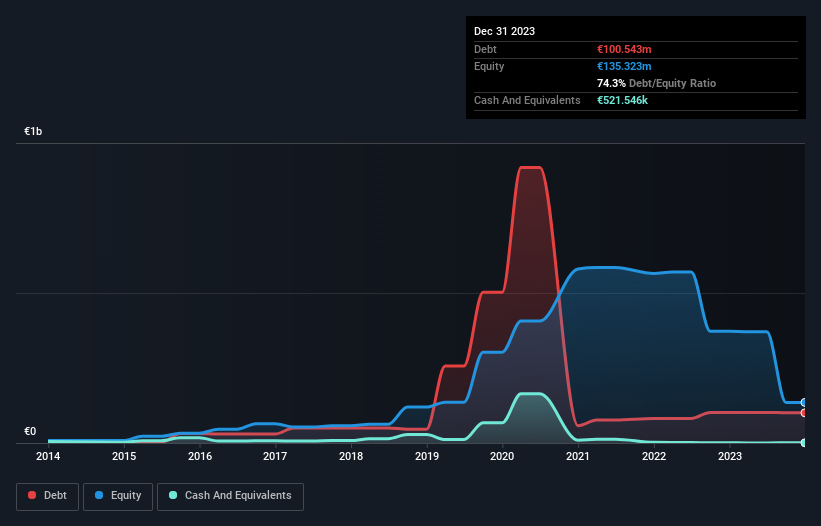This screenshot has width=821, height=526.
Task: Select the blue Equity end-point marker
Action: click(804, 402)
